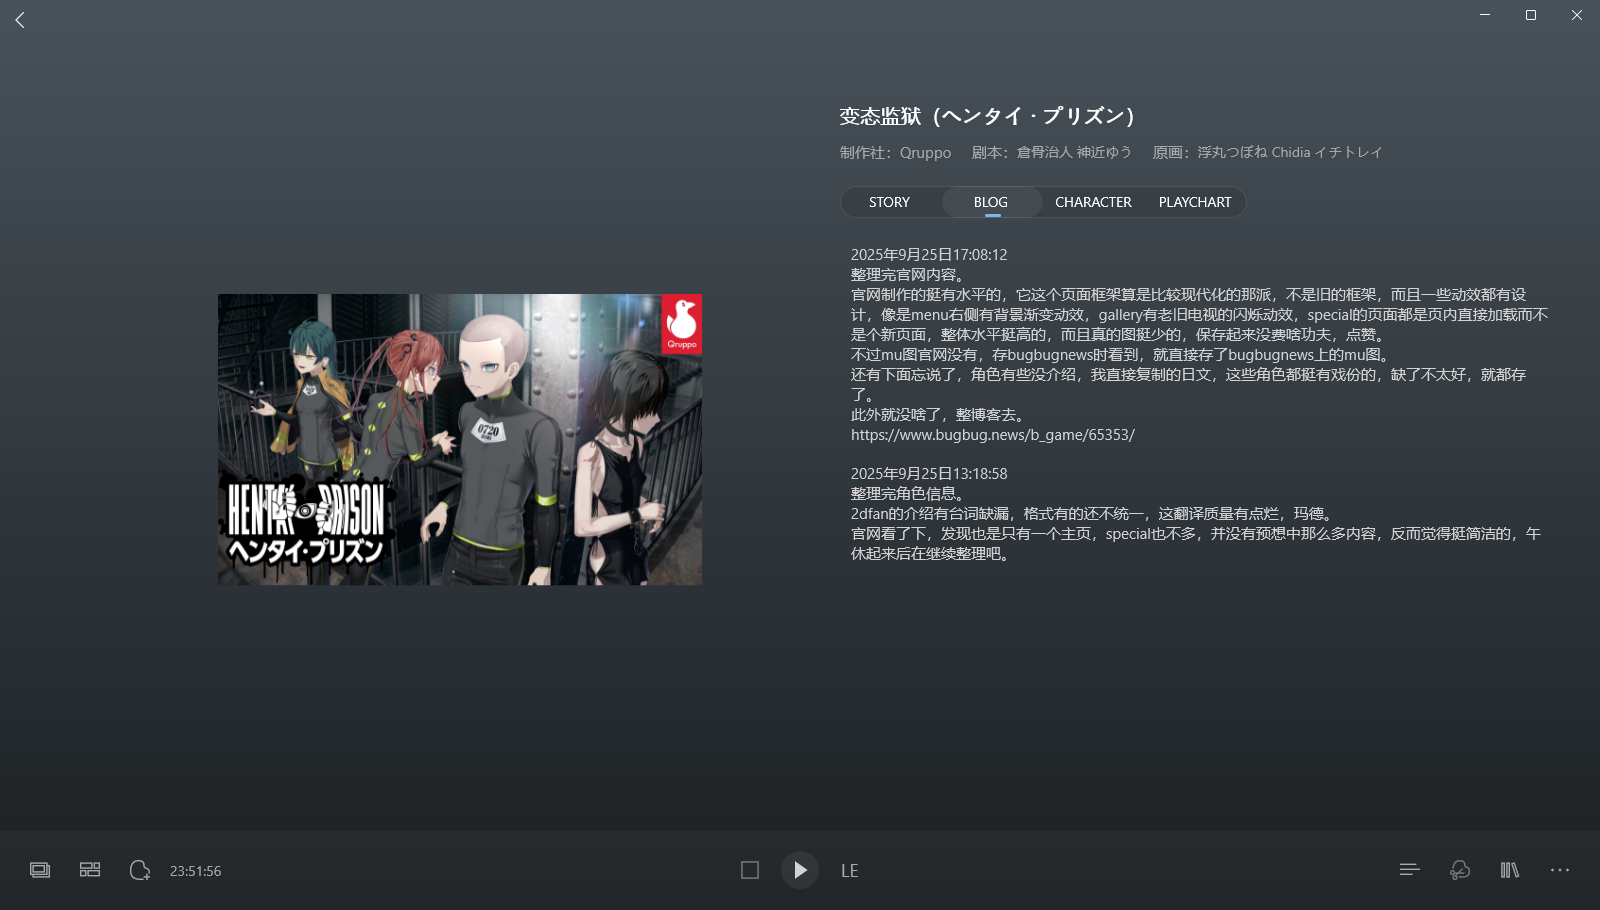Click the blog timestamp 2025年9月25日13:18:58
The width and height of the screenshot is (1600, 910).
(929, 474)
